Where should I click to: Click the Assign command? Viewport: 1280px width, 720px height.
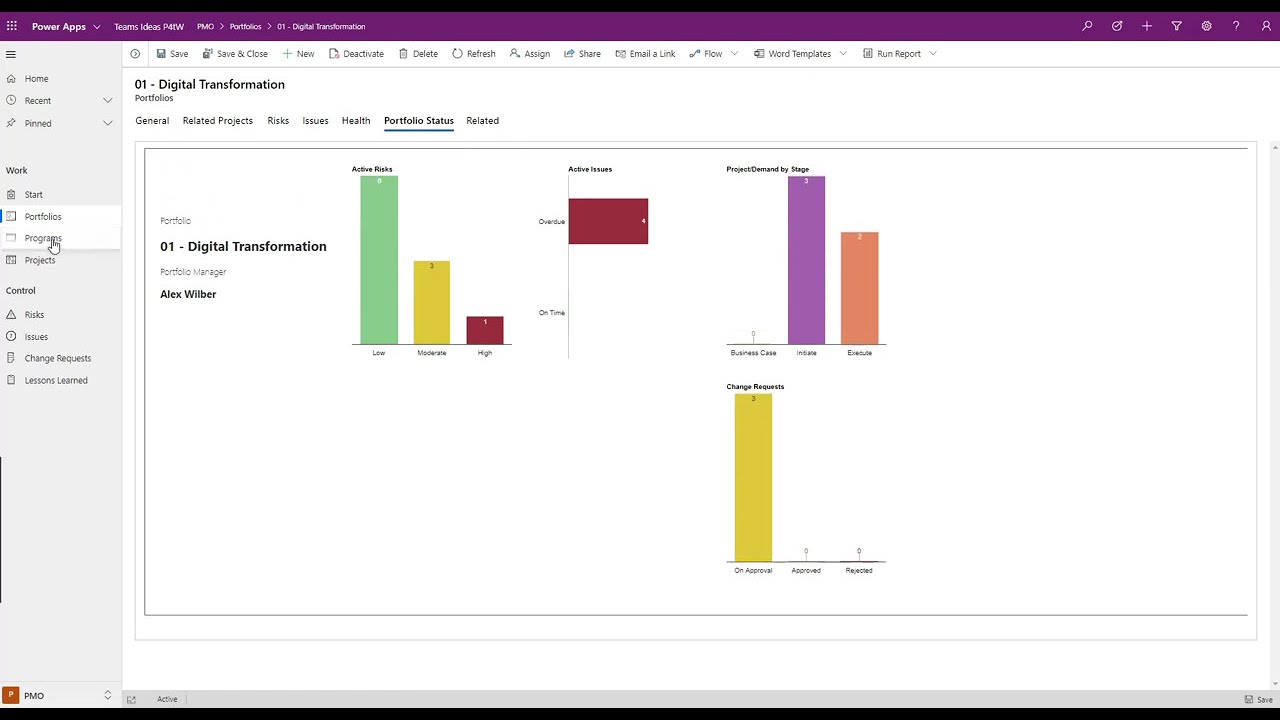click(530, 54)
